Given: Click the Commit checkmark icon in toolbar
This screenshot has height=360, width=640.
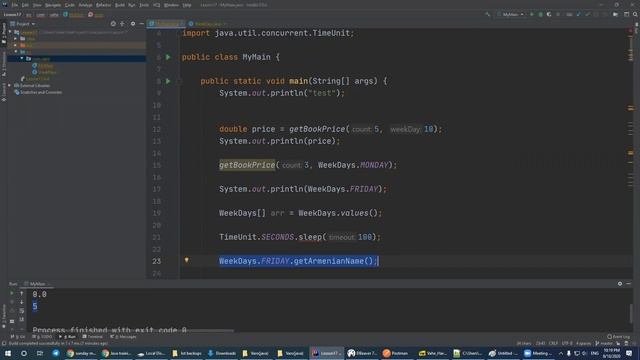Looking at the screenshot, I should [588, 14].
